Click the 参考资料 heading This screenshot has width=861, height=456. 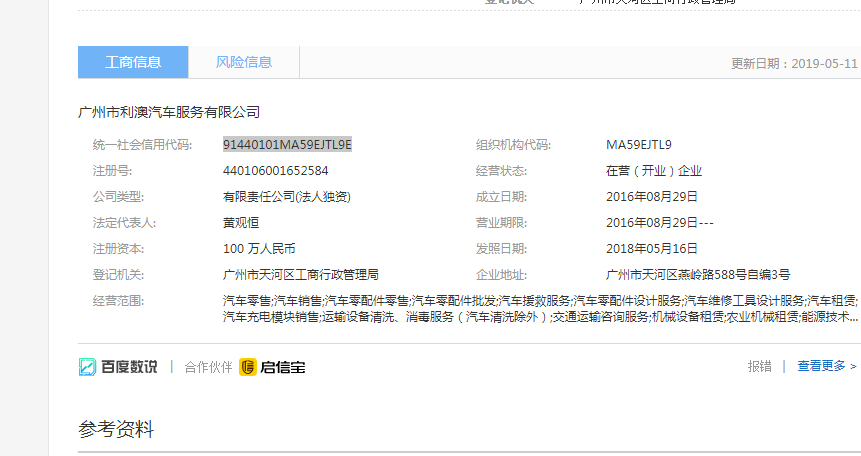[116, 429]
